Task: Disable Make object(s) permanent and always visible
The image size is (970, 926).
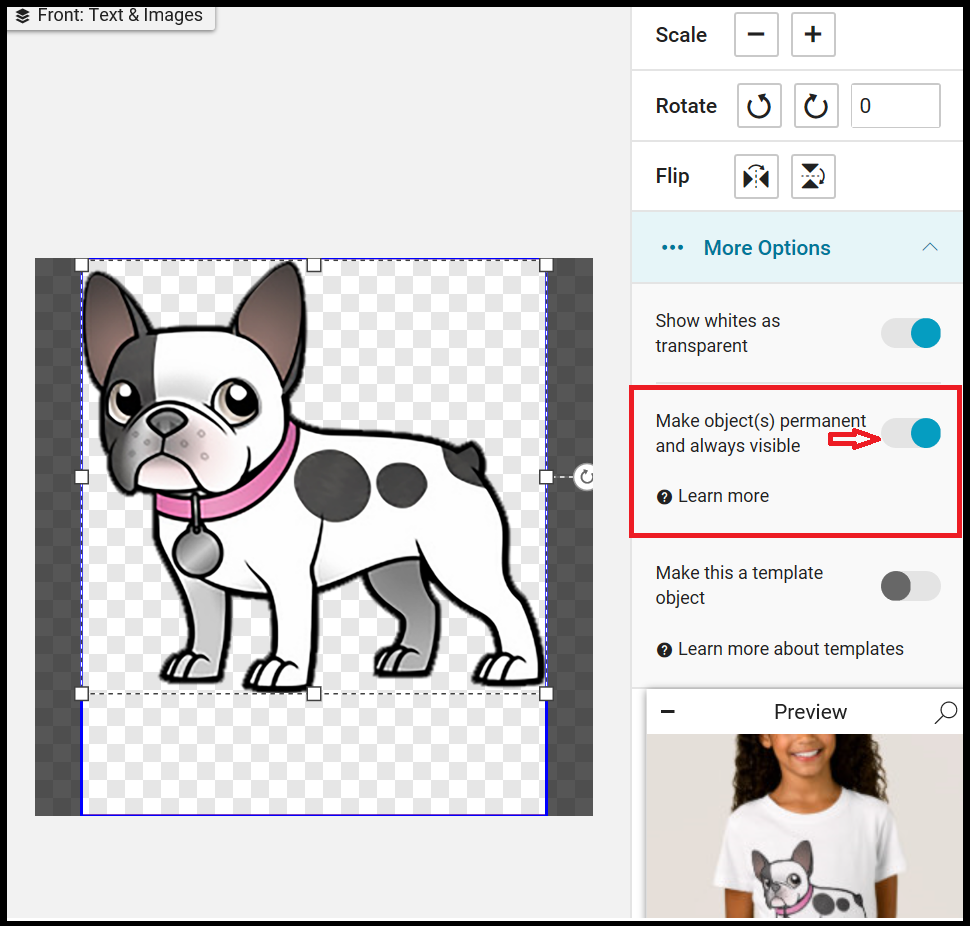Action: (x=911, y=432)
